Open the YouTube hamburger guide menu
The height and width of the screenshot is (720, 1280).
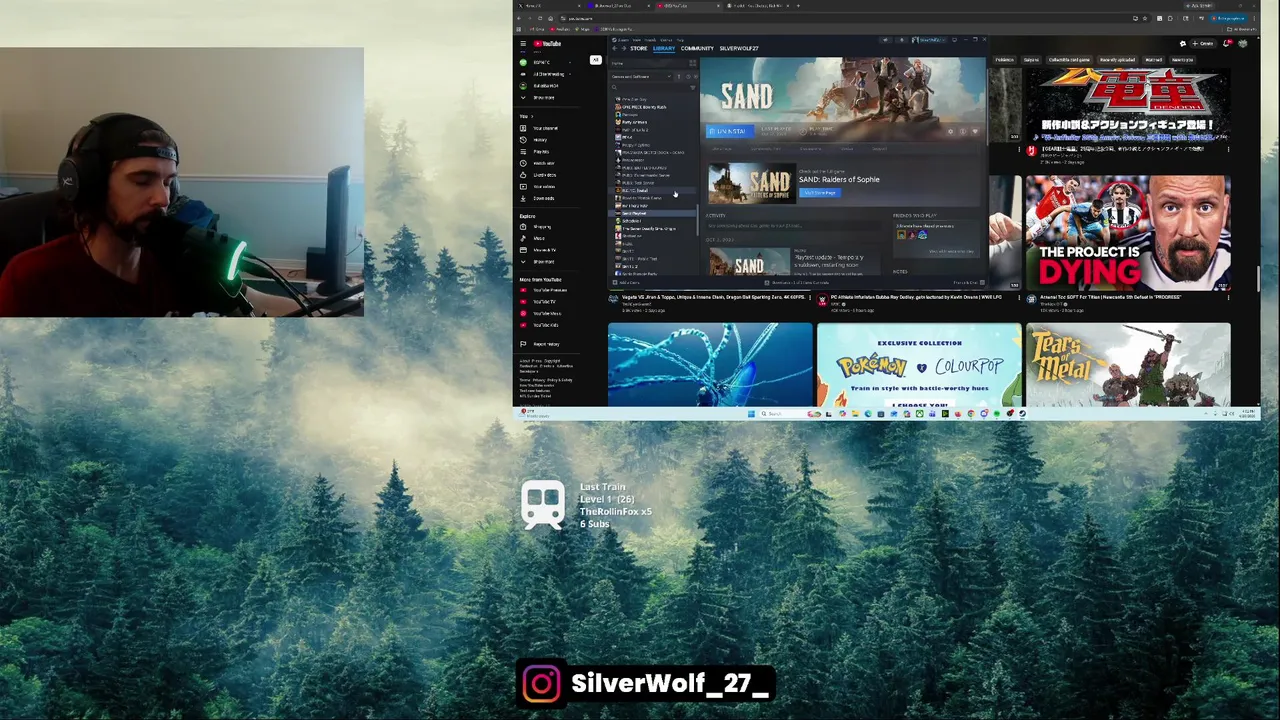pos(523,44)
